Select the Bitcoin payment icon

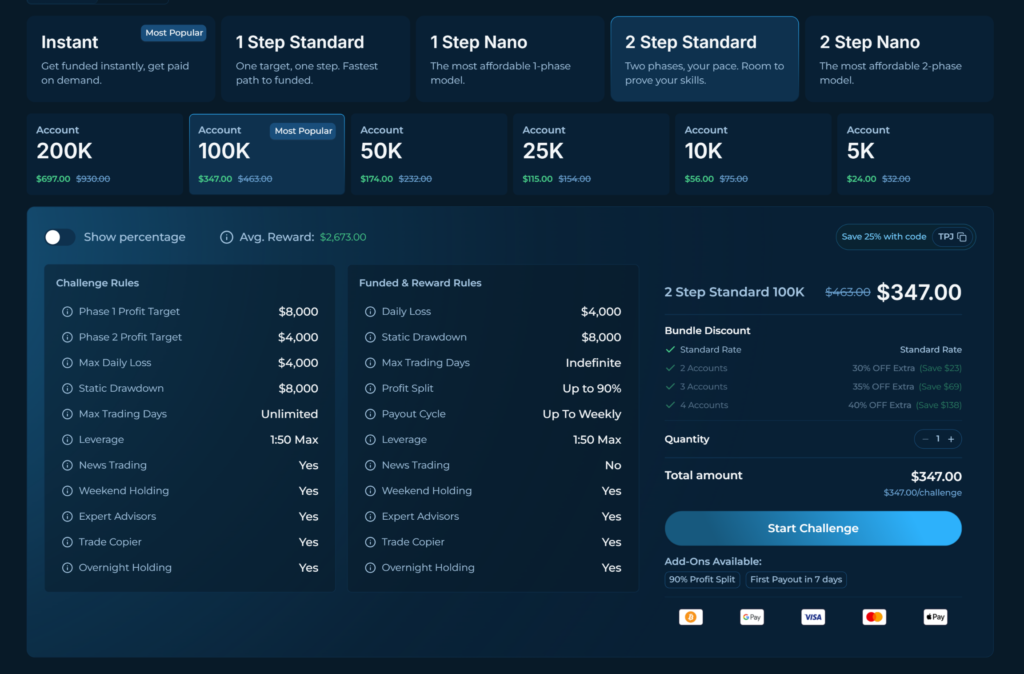pos(691,617)
